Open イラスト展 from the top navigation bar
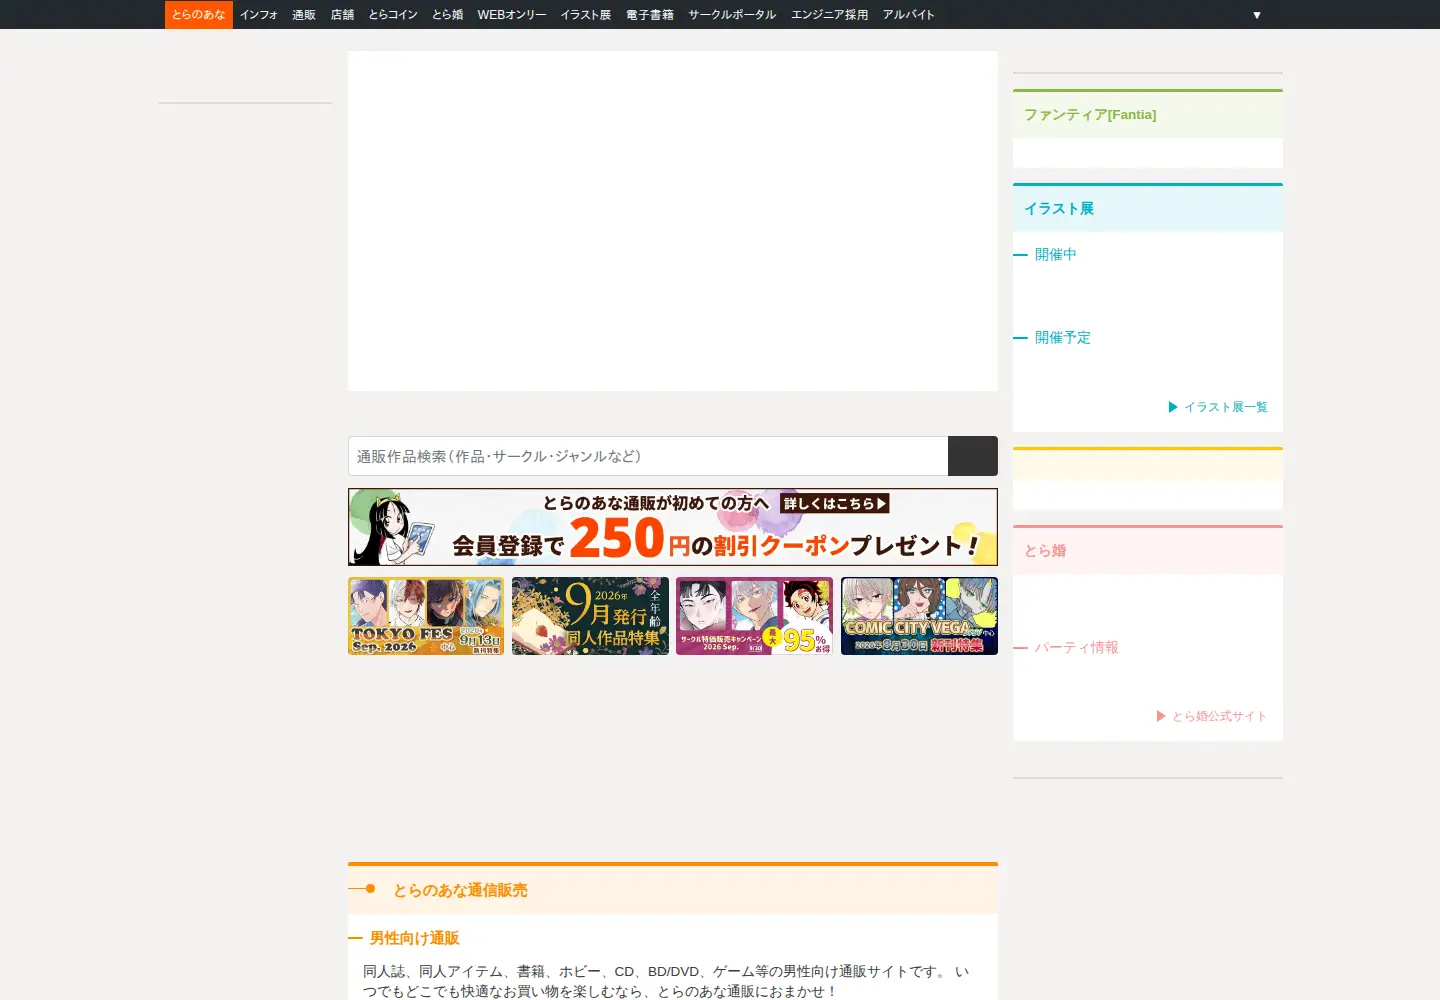 click(x=586, y=15)
